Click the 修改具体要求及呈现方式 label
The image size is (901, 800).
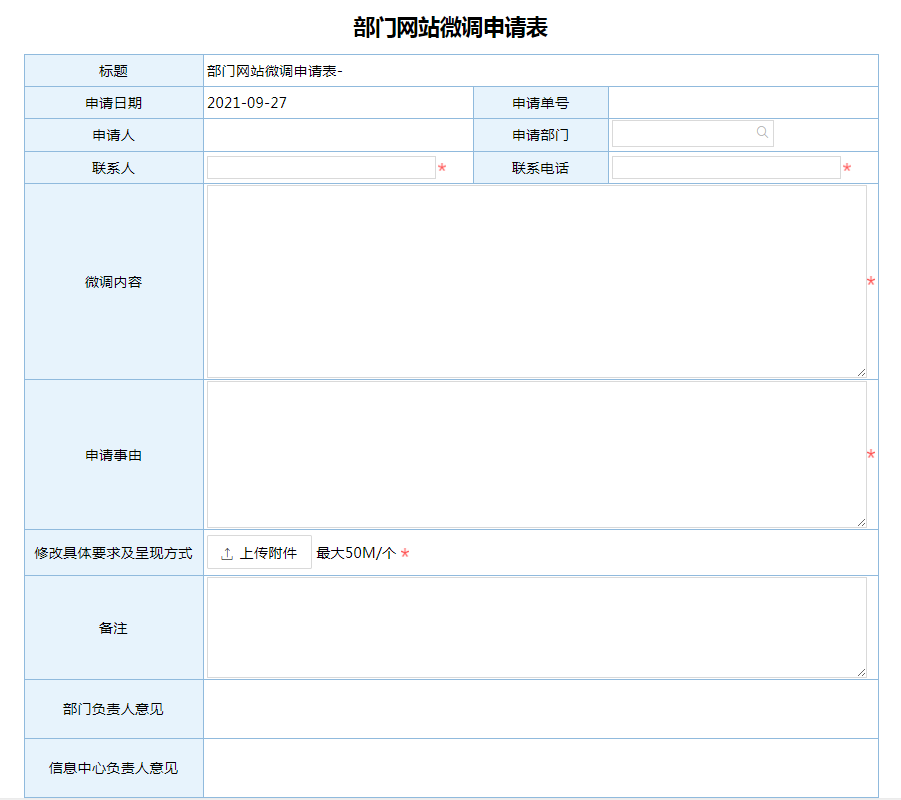113,553
